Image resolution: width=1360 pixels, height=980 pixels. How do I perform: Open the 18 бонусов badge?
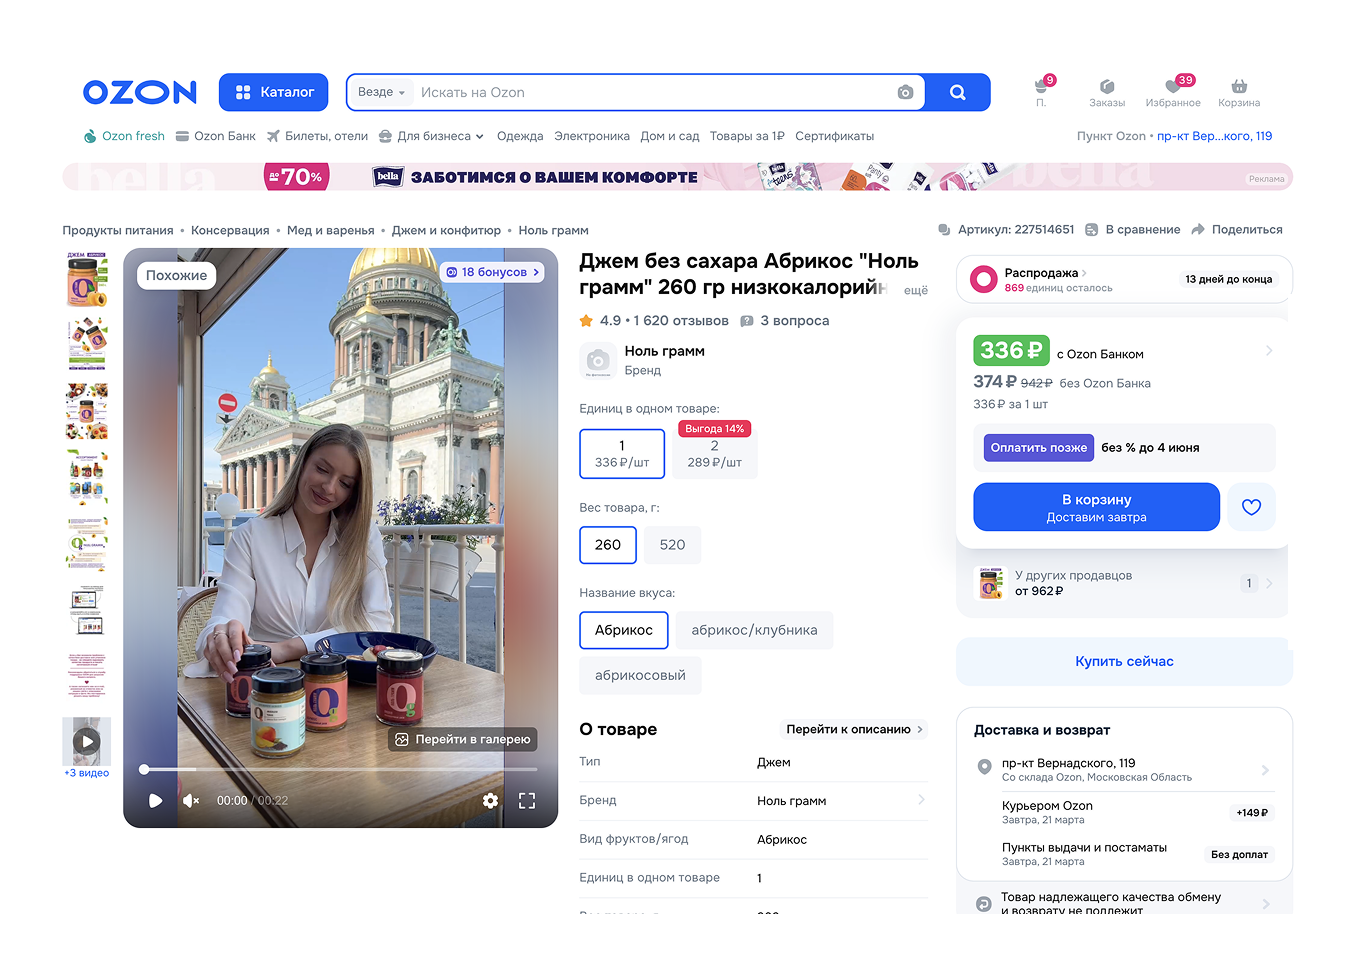[492, 272]
